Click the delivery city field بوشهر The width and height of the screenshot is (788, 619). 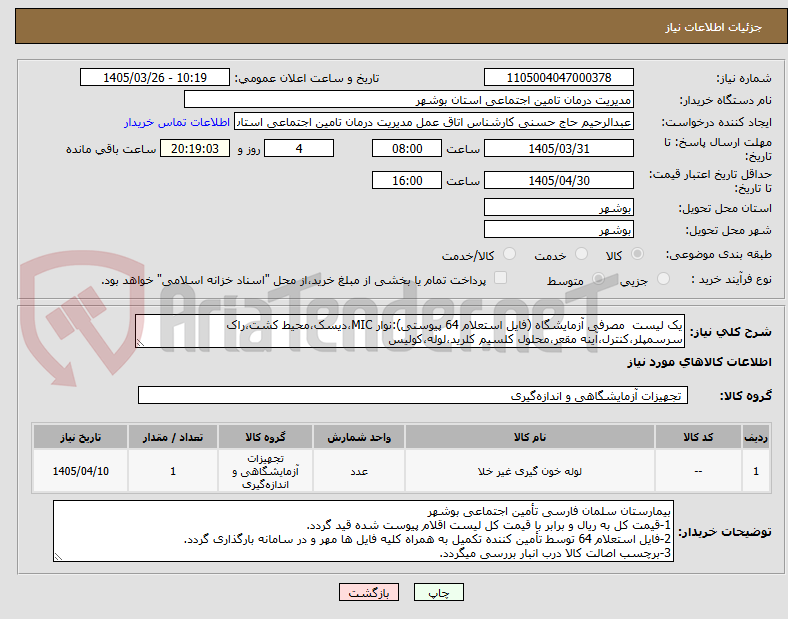point(559,230)
